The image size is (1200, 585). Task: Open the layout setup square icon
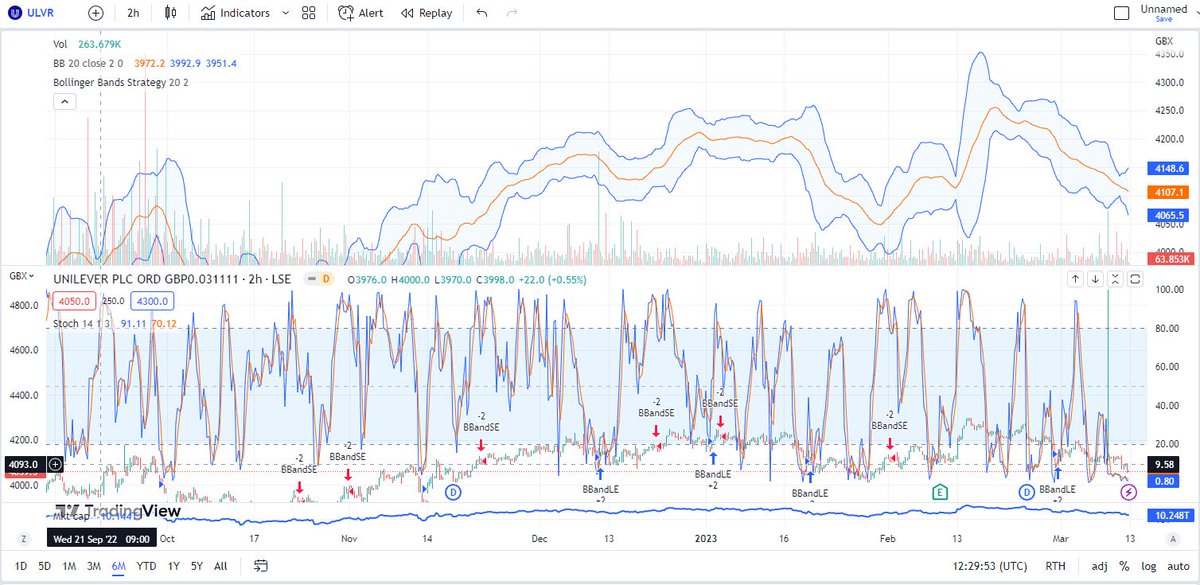1121,13
